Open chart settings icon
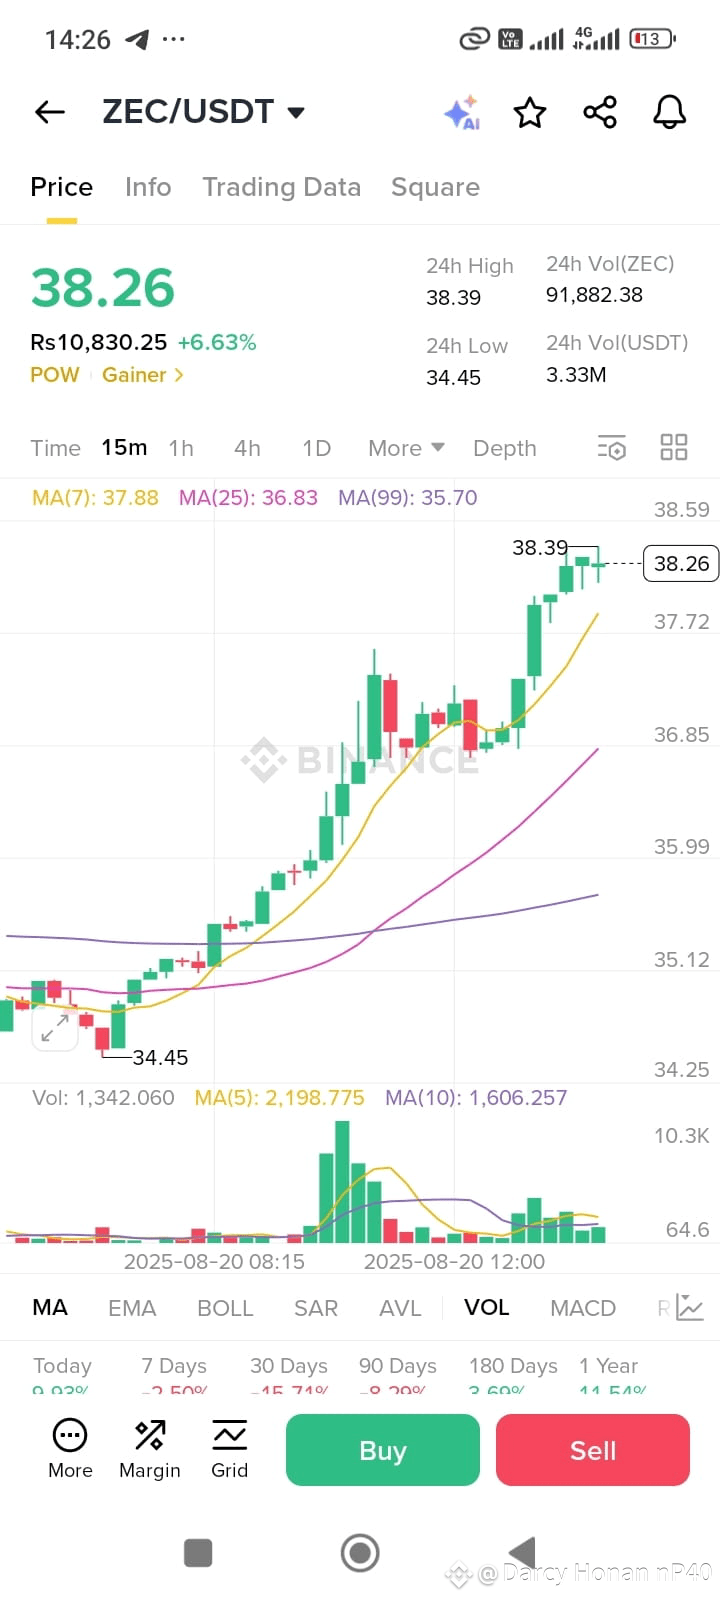 pyautogui.click(x=611, y=448)
